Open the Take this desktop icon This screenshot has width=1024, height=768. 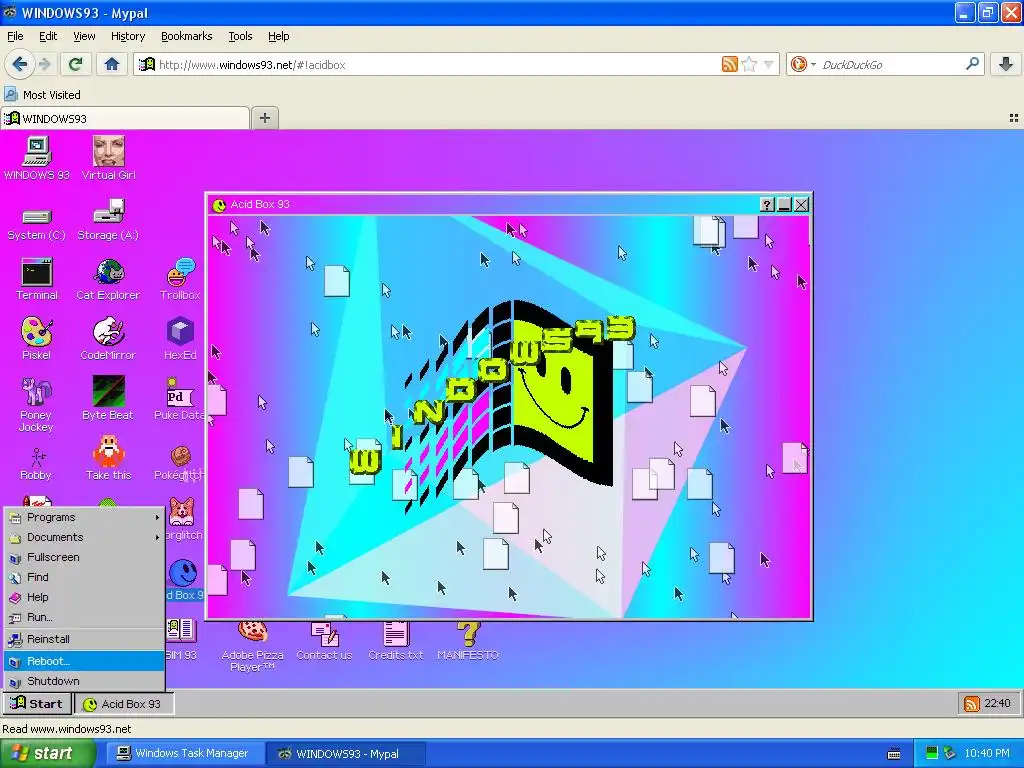(108, 459)
